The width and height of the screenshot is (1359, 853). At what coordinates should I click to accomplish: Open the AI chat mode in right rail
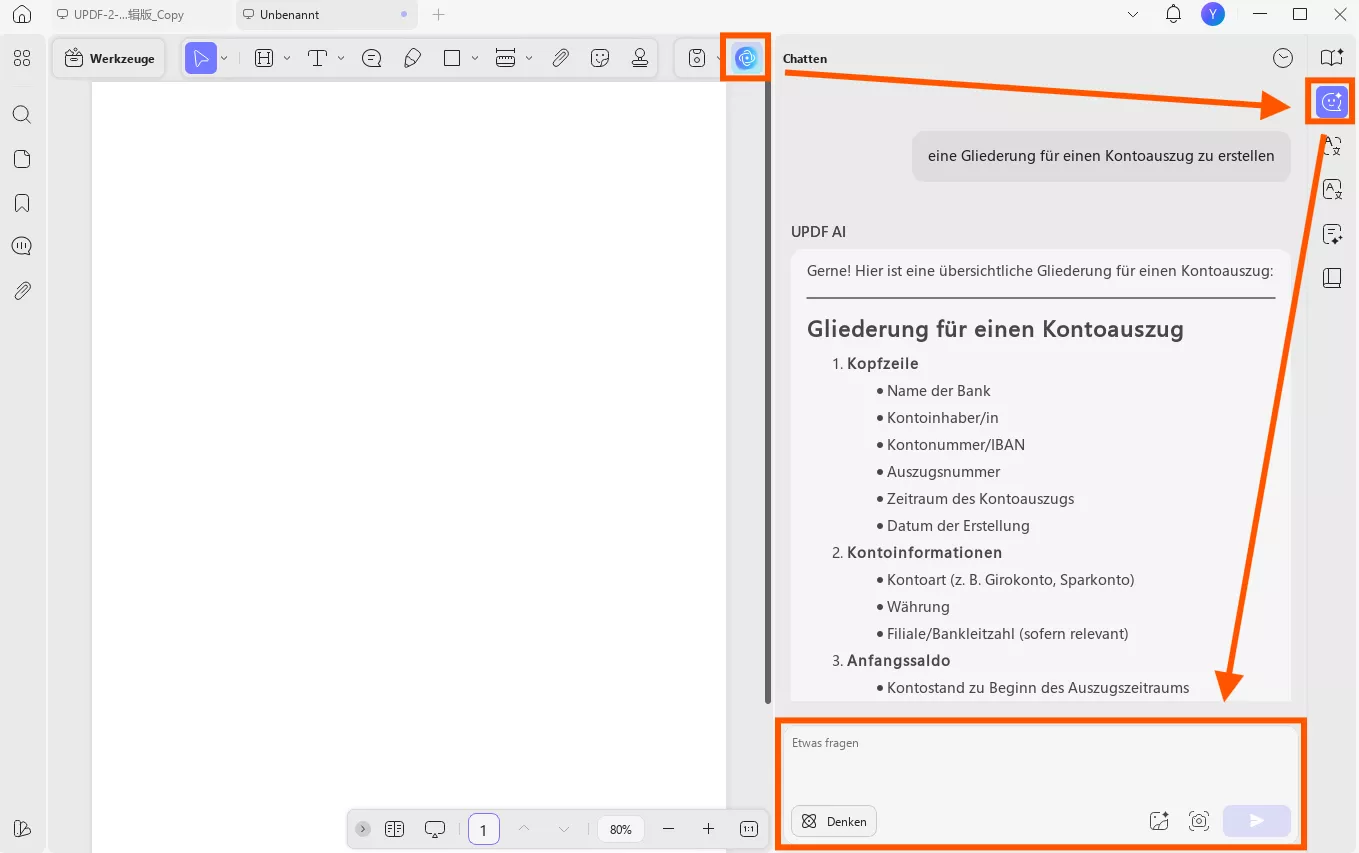pos(1332,101)
